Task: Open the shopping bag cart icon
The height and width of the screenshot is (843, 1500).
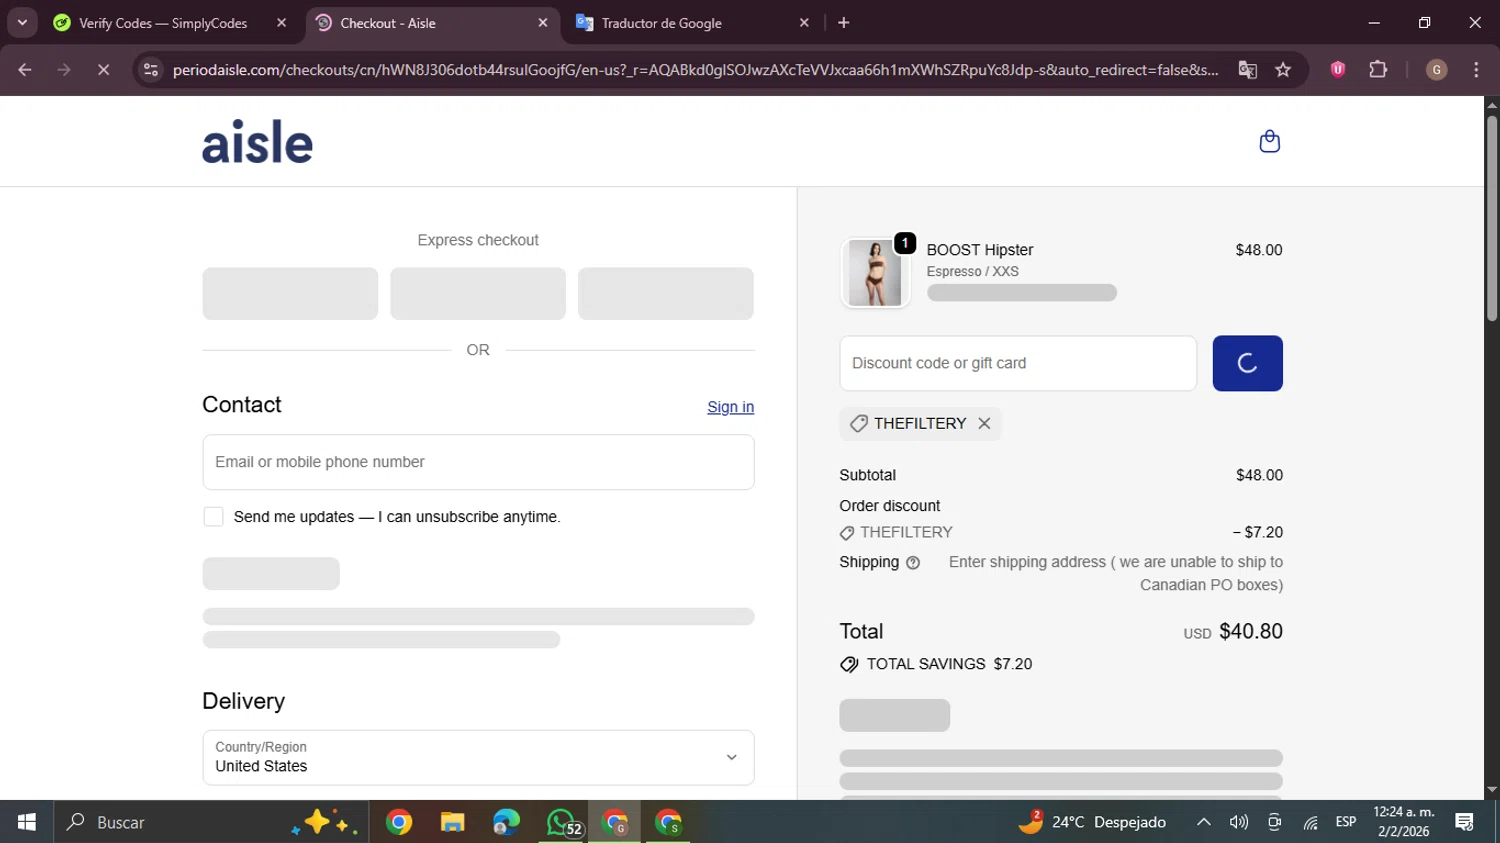Action: (1269, 141)
